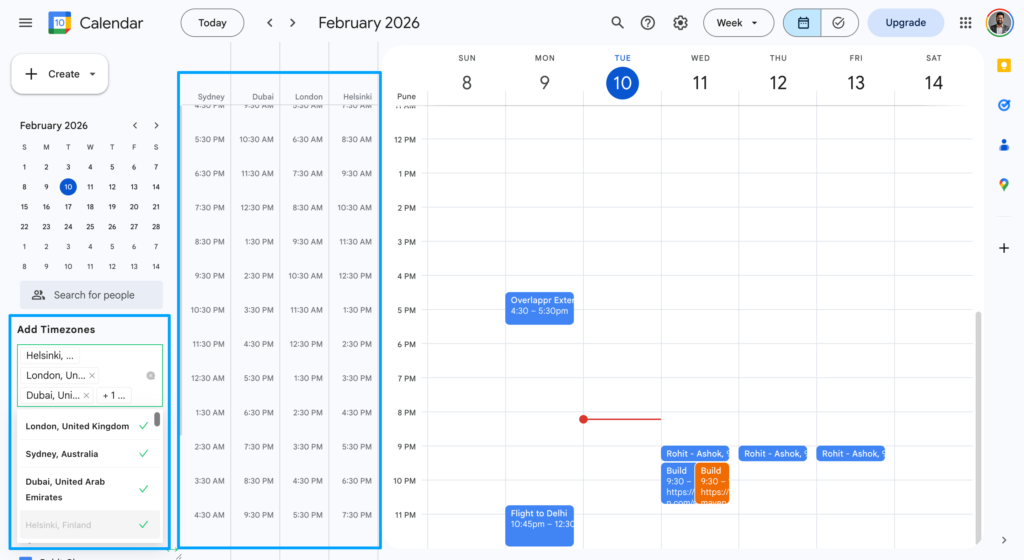
Task: Open the support help icon
Action: [648, 23]
